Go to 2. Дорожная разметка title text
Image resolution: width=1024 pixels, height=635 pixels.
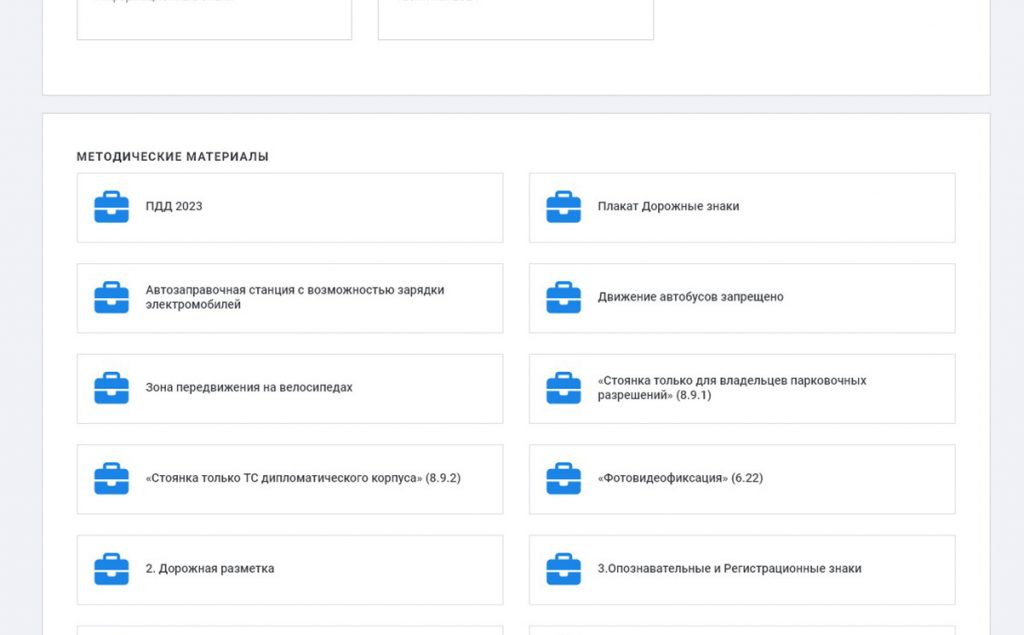point(210,569)
